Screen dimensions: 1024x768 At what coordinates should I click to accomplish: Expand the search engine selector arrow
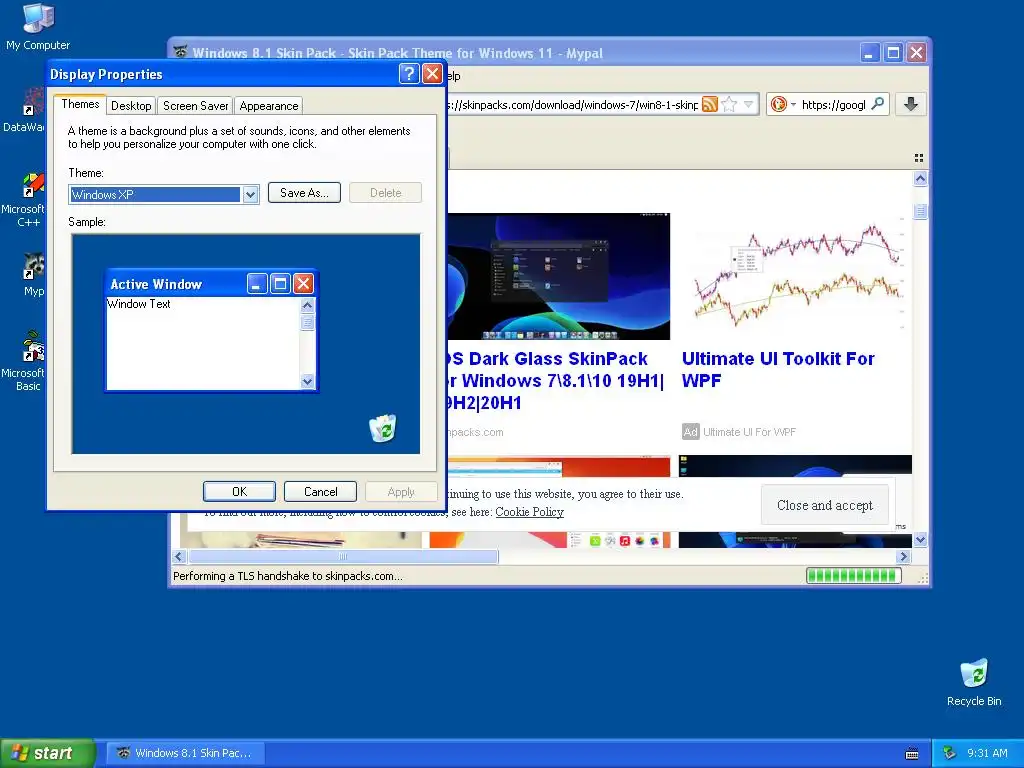coord(793,104)
